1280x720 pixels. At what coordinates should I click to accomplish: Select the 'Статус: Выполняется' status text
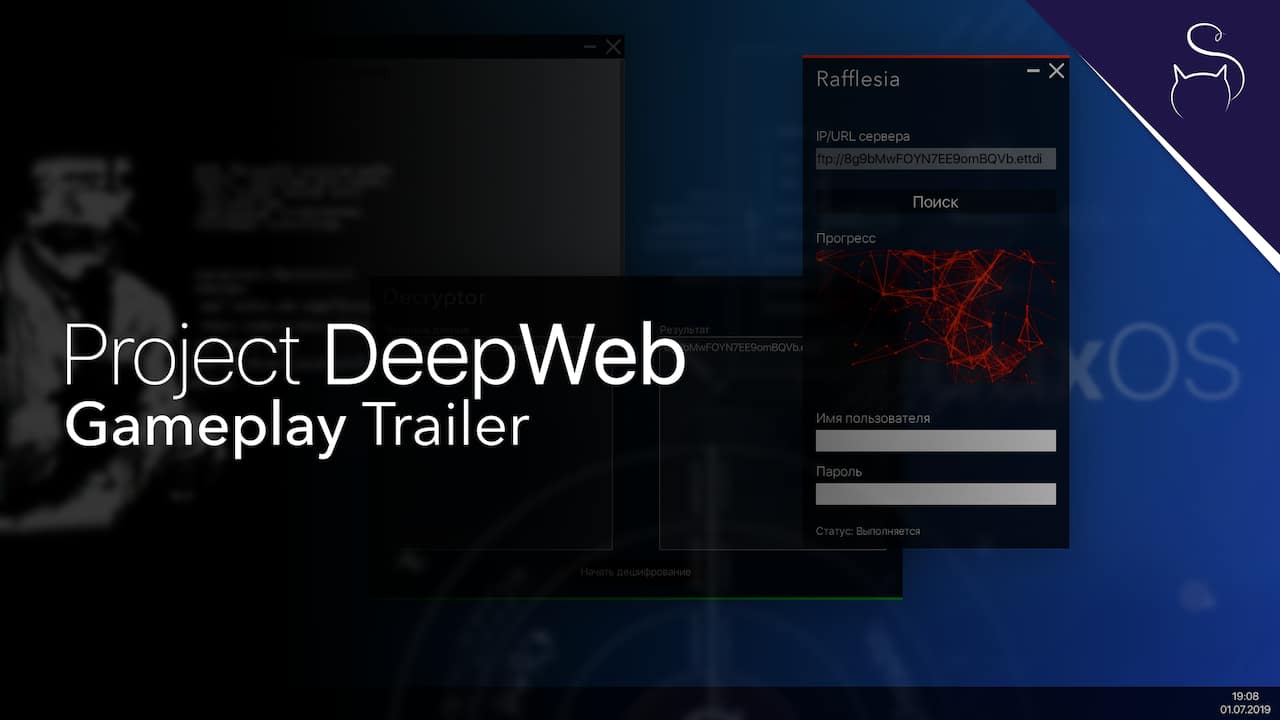pos(868,531)
